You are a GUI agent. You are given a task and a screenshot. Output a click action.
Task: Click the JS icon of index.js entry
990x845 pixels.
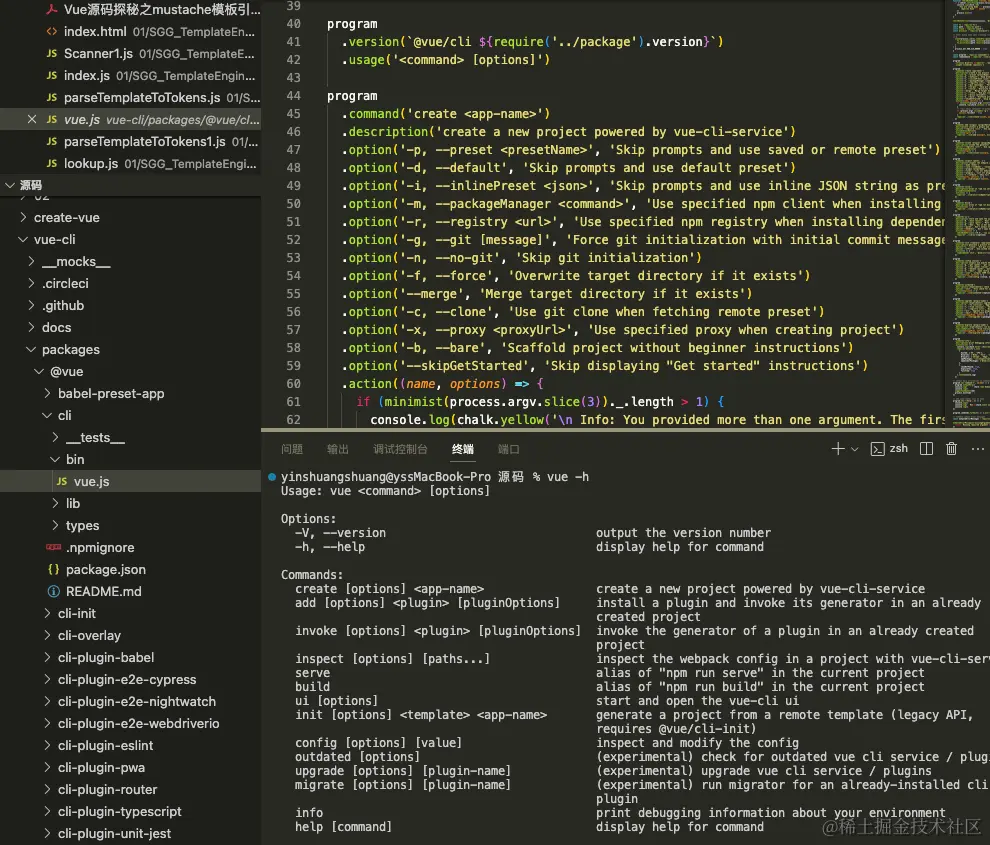[52, 75]
